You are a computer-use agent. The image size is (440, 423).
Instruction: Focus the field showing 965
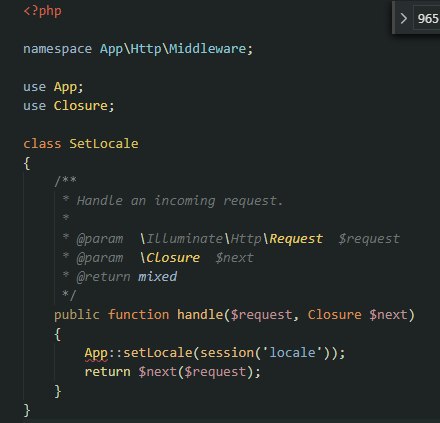tap(427, 18)
